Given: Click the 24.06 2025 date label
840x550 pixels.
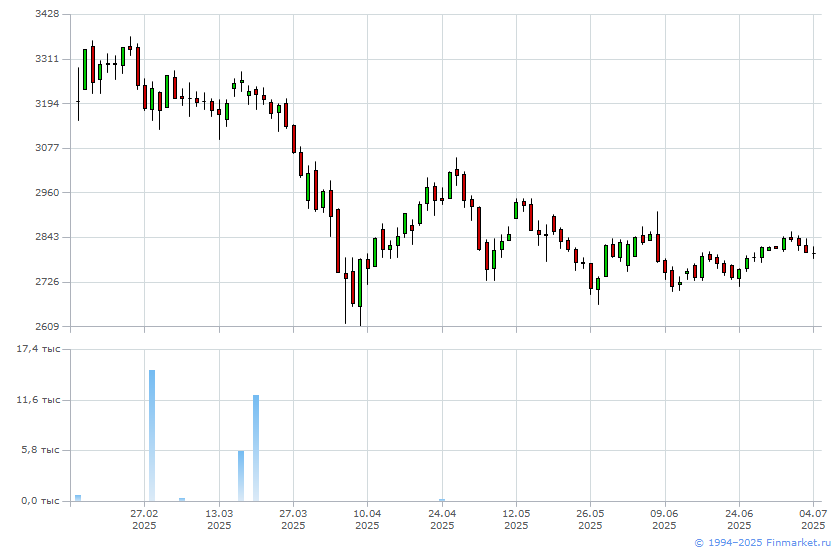Looking at the screenshot, I should point(739,519).
